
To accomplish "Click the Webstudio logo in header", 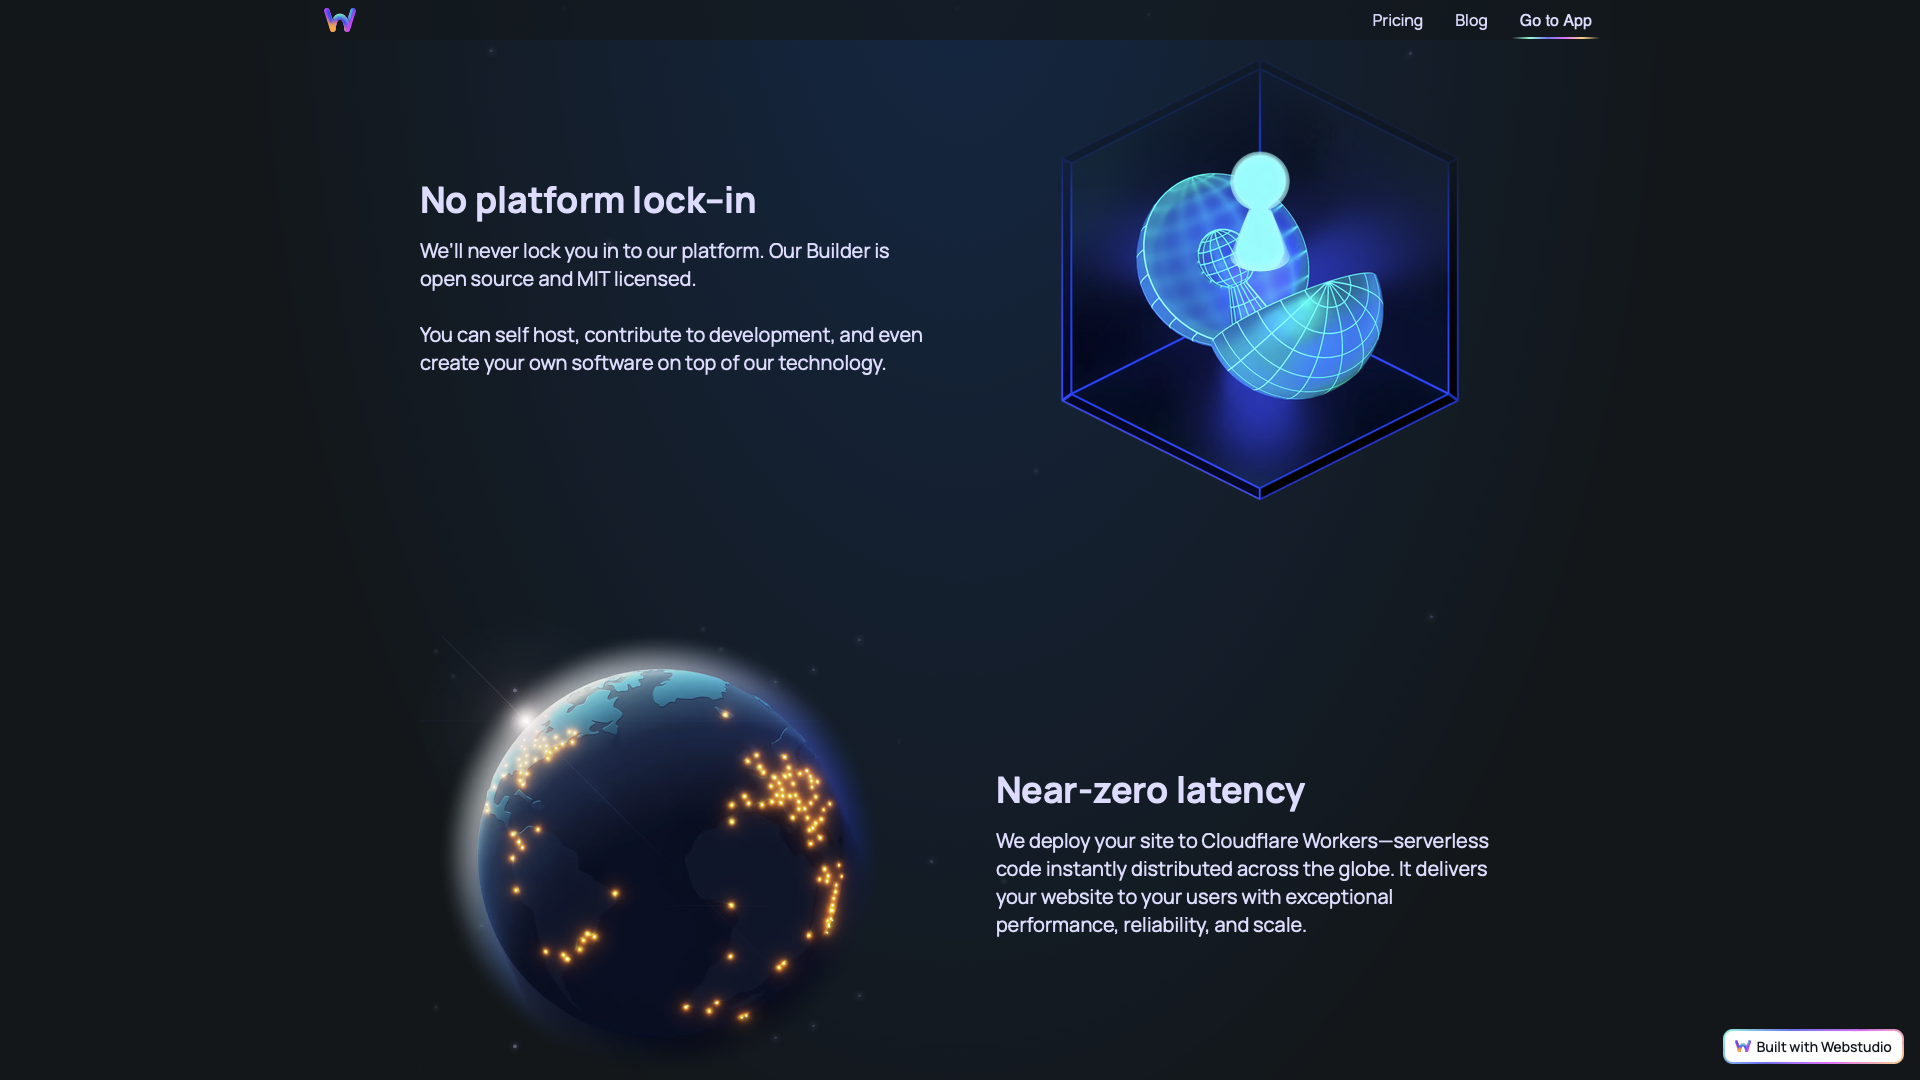I will pyautogui.click(x=340, y=20).
